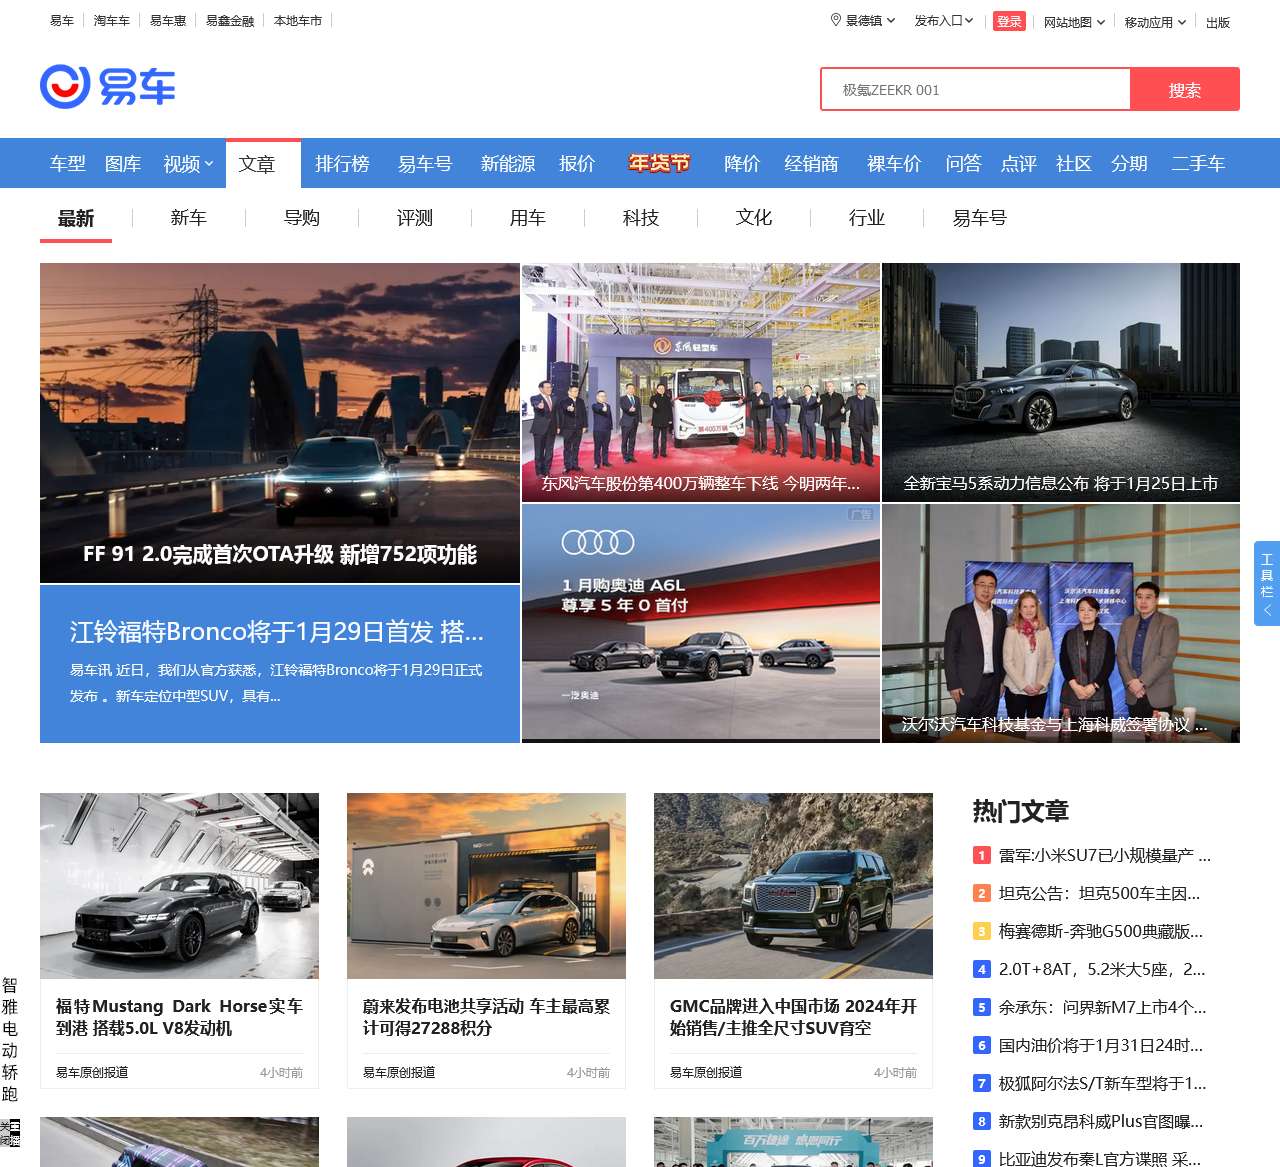This screenshot has height=1167, width=1280.
Task: Open 沃尔沃汽车科技基金 article thumbnail
Action: pos(1061,623)
